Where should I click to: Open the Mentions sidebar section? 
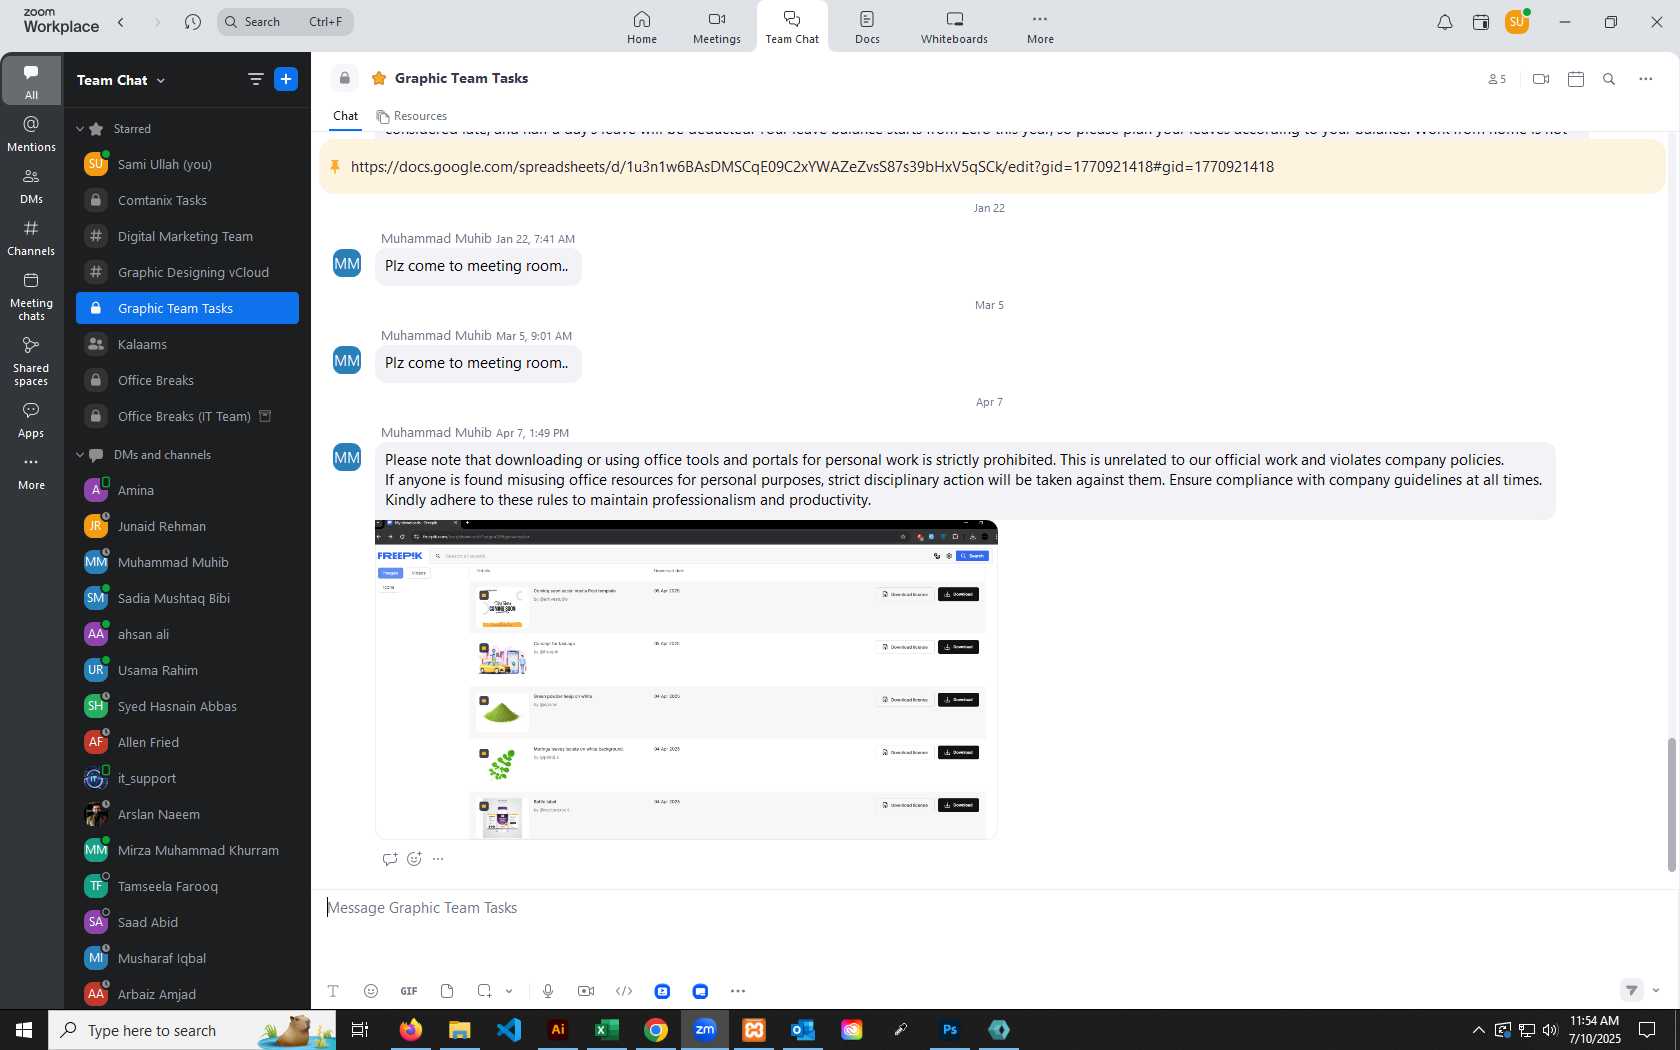point(31,134)
